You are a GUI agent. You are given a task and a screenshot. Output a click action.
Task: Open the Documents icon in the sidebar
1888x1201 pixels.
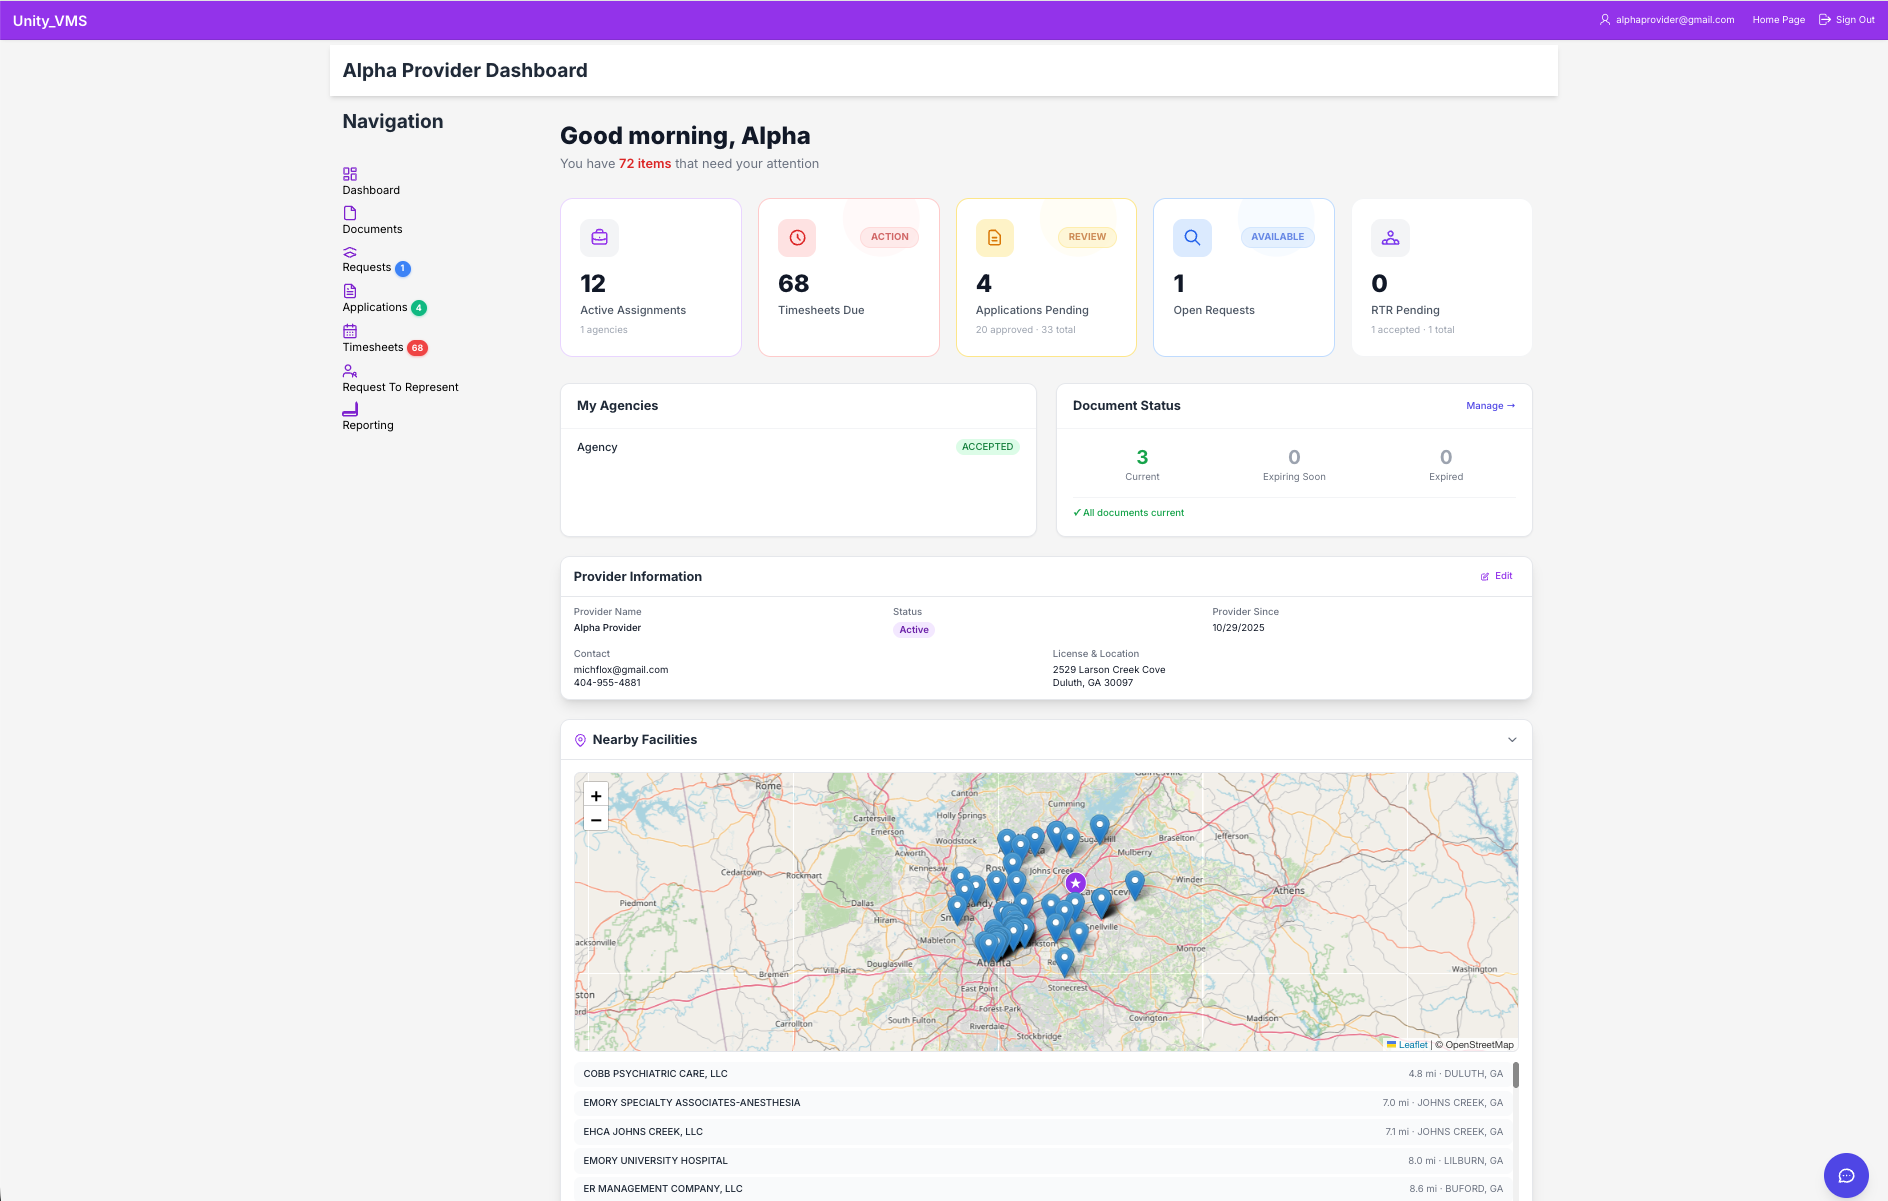[x=350, y=211]
